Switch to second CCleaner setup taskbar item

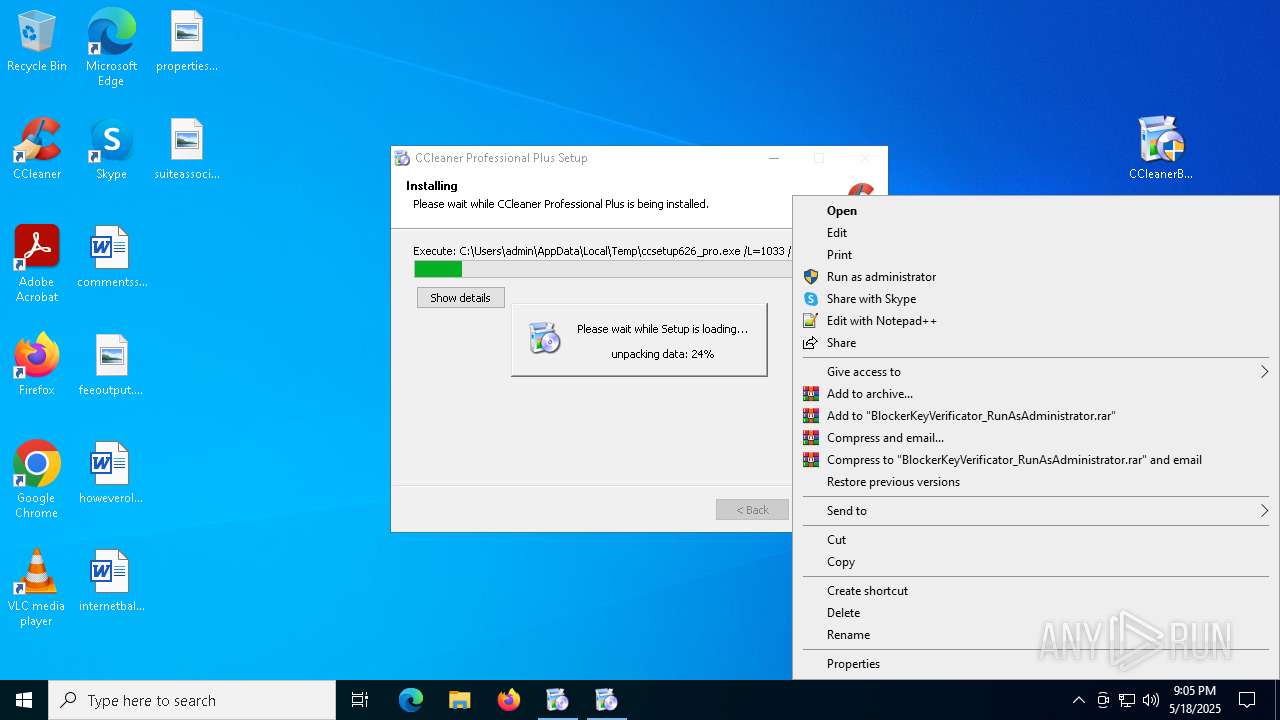[606, 700]
